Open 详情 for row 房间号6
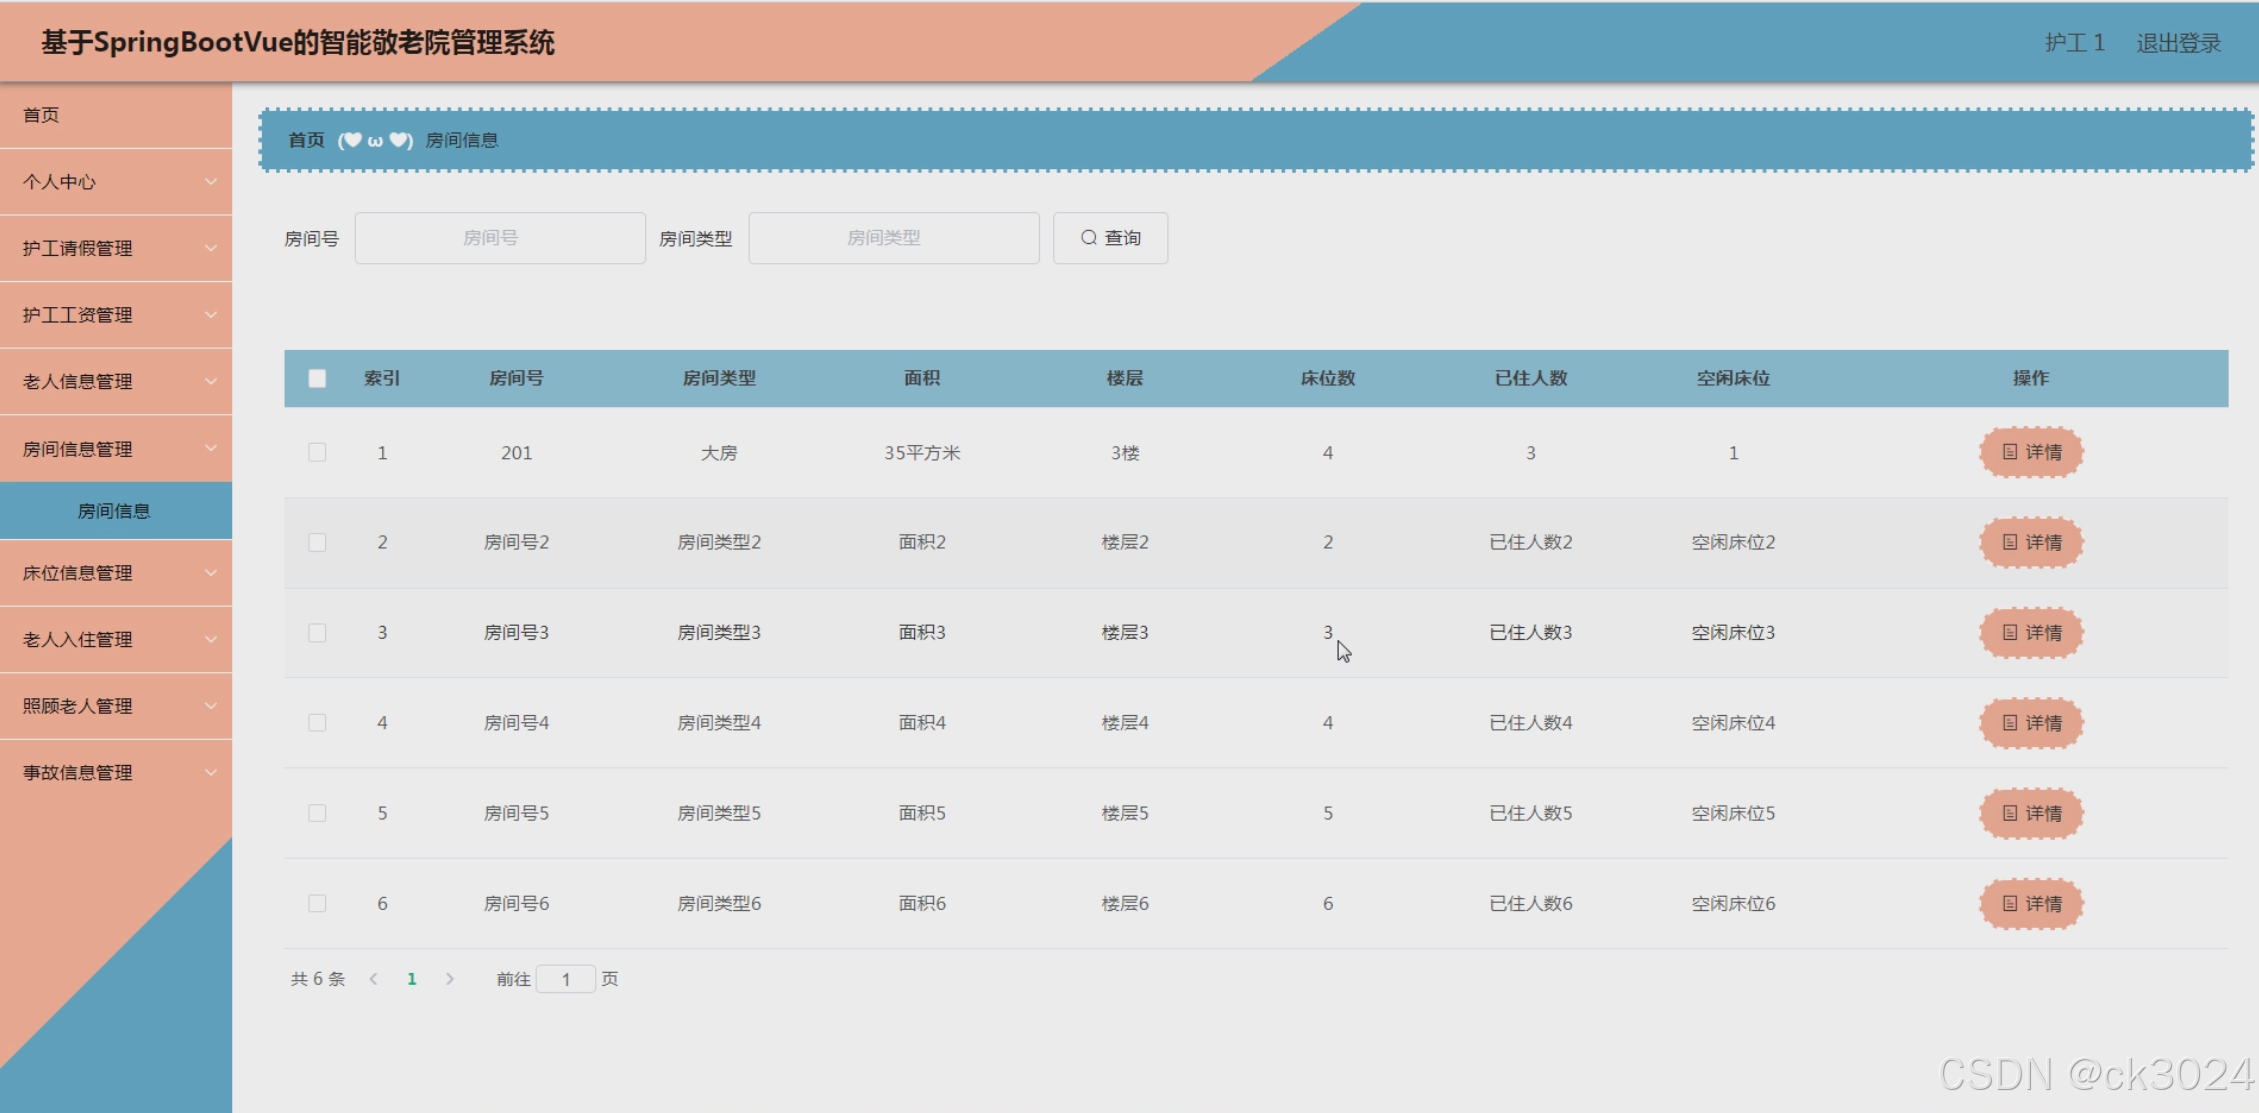The image size is (2259, 1113). click(2031, 904)
